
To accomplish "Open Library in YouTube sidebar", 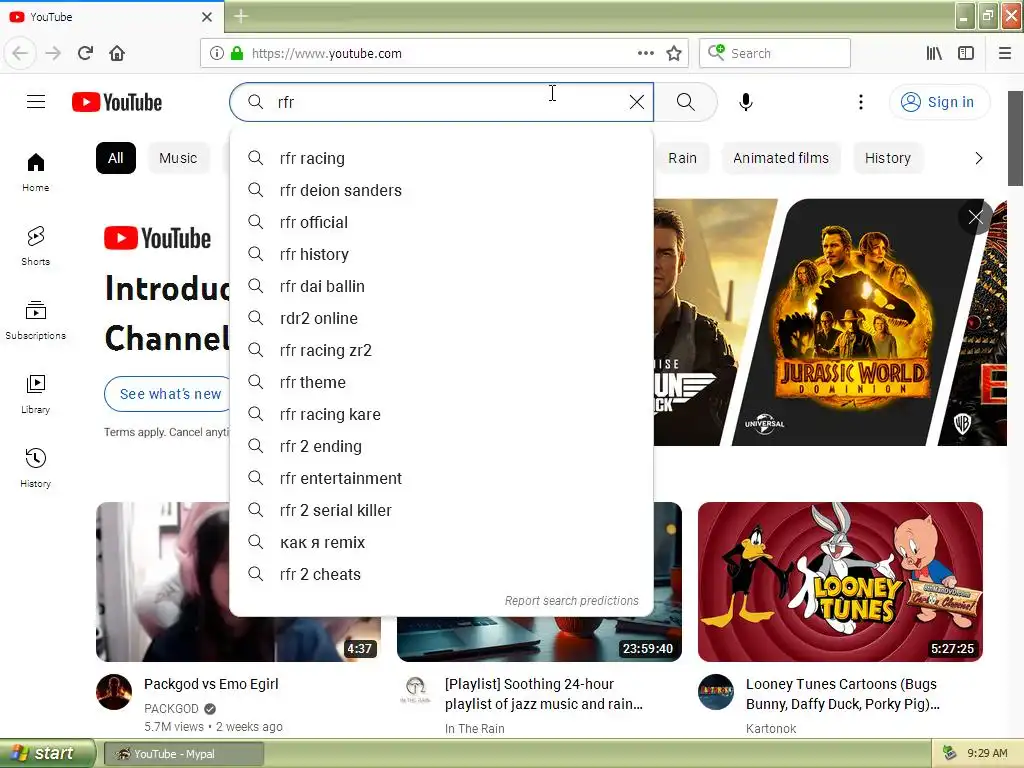I will [36, 394].
